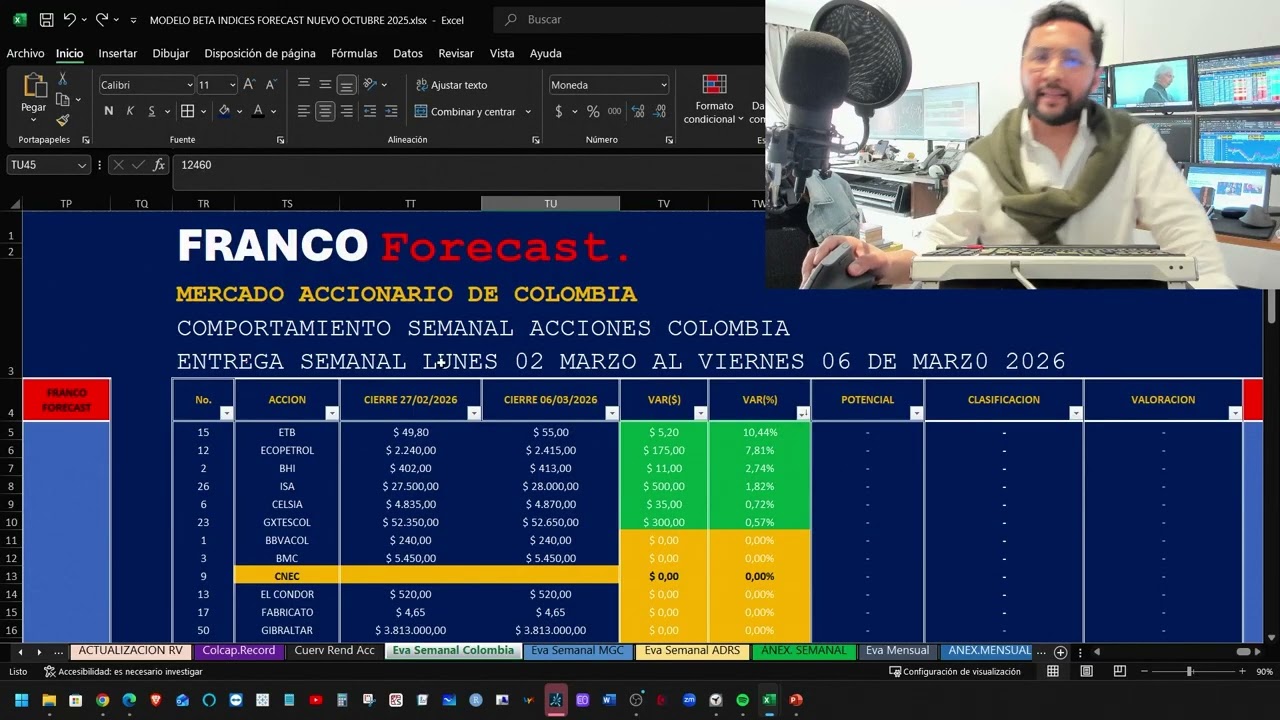Image resolution: width=1280 pixels, height=720 pixels.
Task: Switch to the Fórmulas ribbon tab
Action: (354, 53)
